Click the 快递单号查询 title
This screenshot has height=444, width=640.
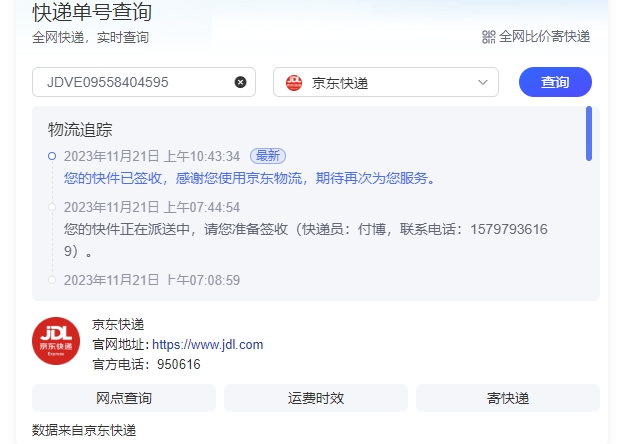(x=92, y=12)
